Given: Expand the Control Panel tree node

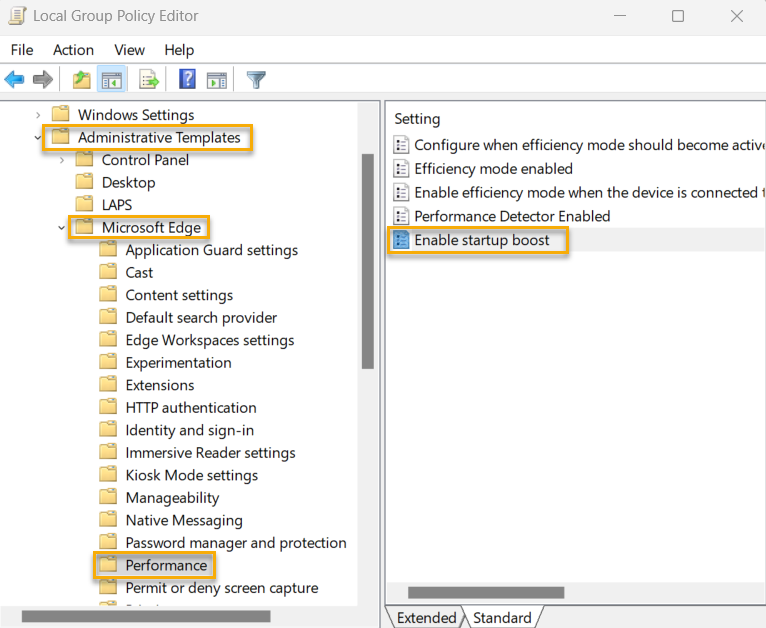Looking at the screenshot, I should click(x=62, y=160).
